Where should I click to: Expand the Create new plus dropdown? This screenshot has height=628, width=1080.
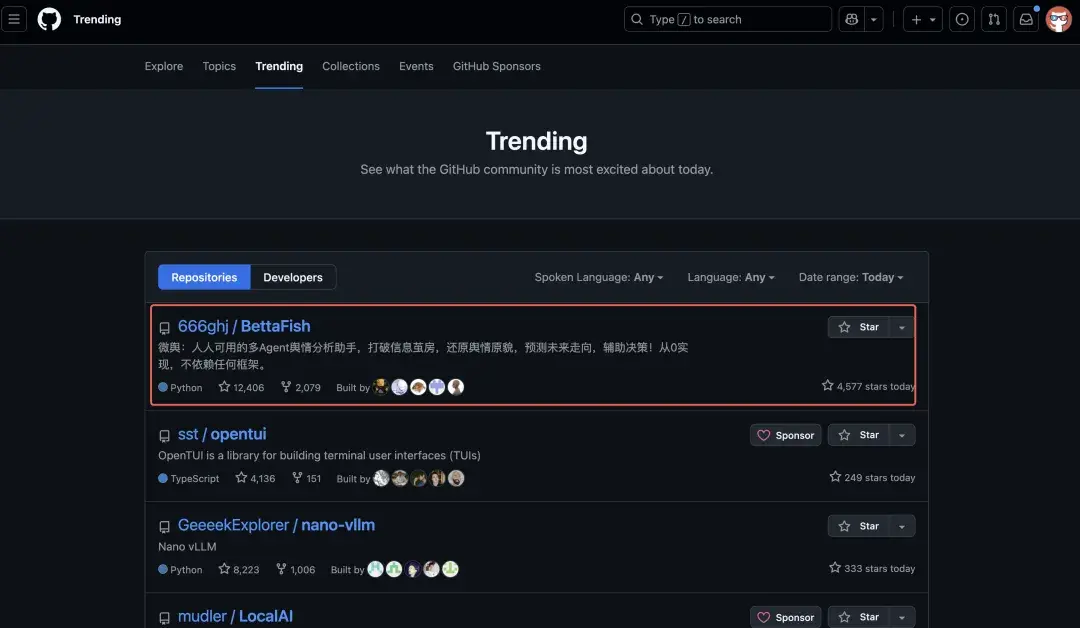923,19
